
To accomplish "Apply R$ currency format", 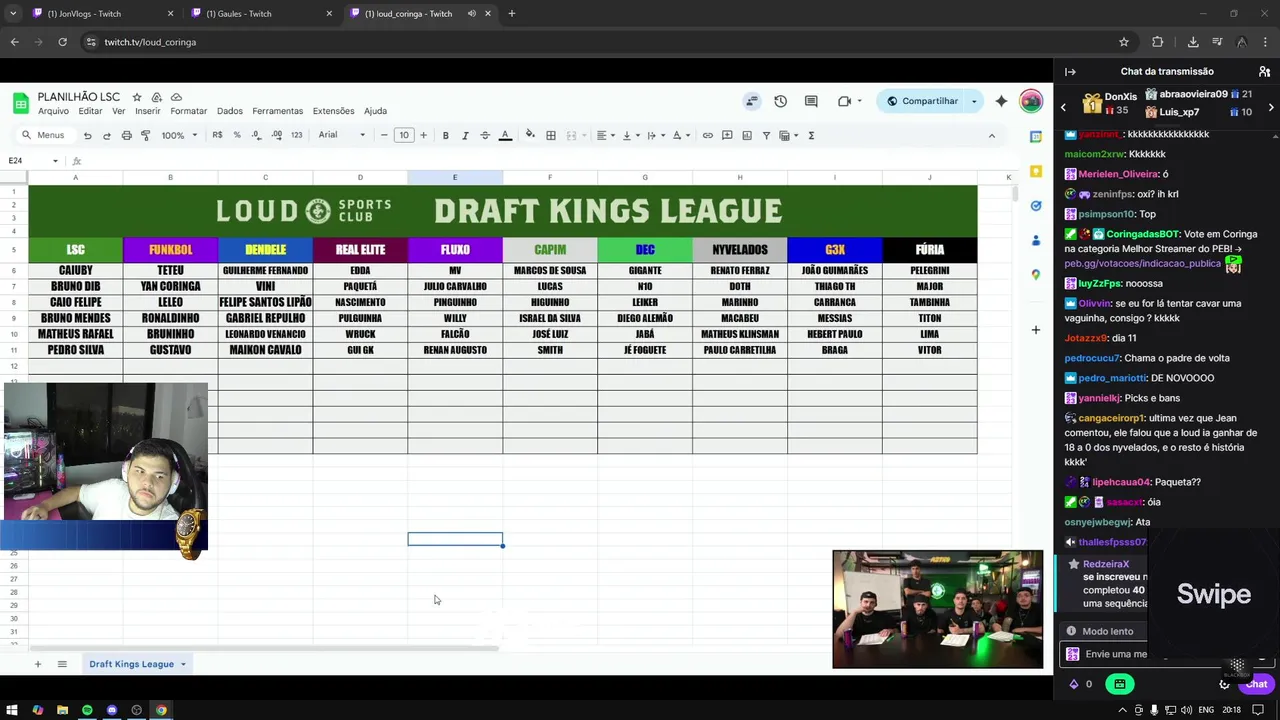I will click(217, 135).
